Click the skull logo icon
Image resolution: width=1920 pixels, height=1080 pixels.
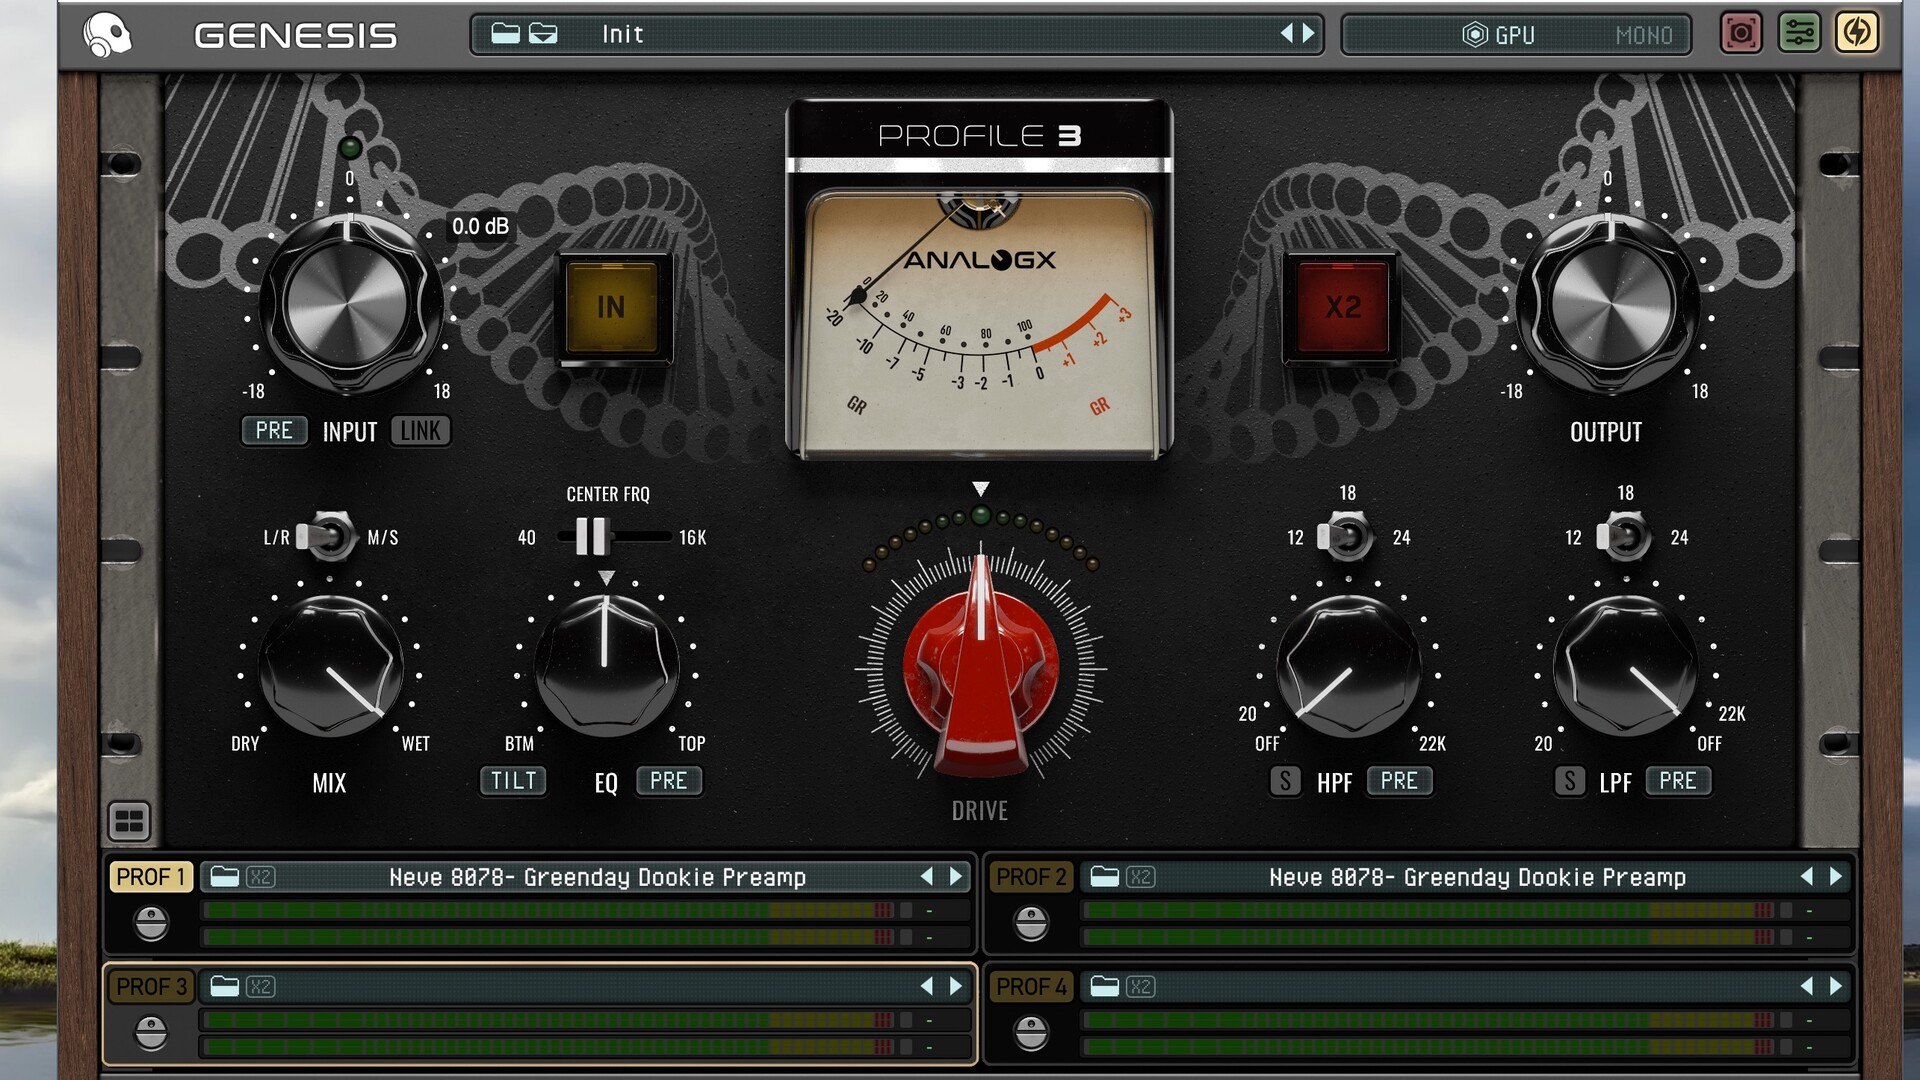pos(107,35)
